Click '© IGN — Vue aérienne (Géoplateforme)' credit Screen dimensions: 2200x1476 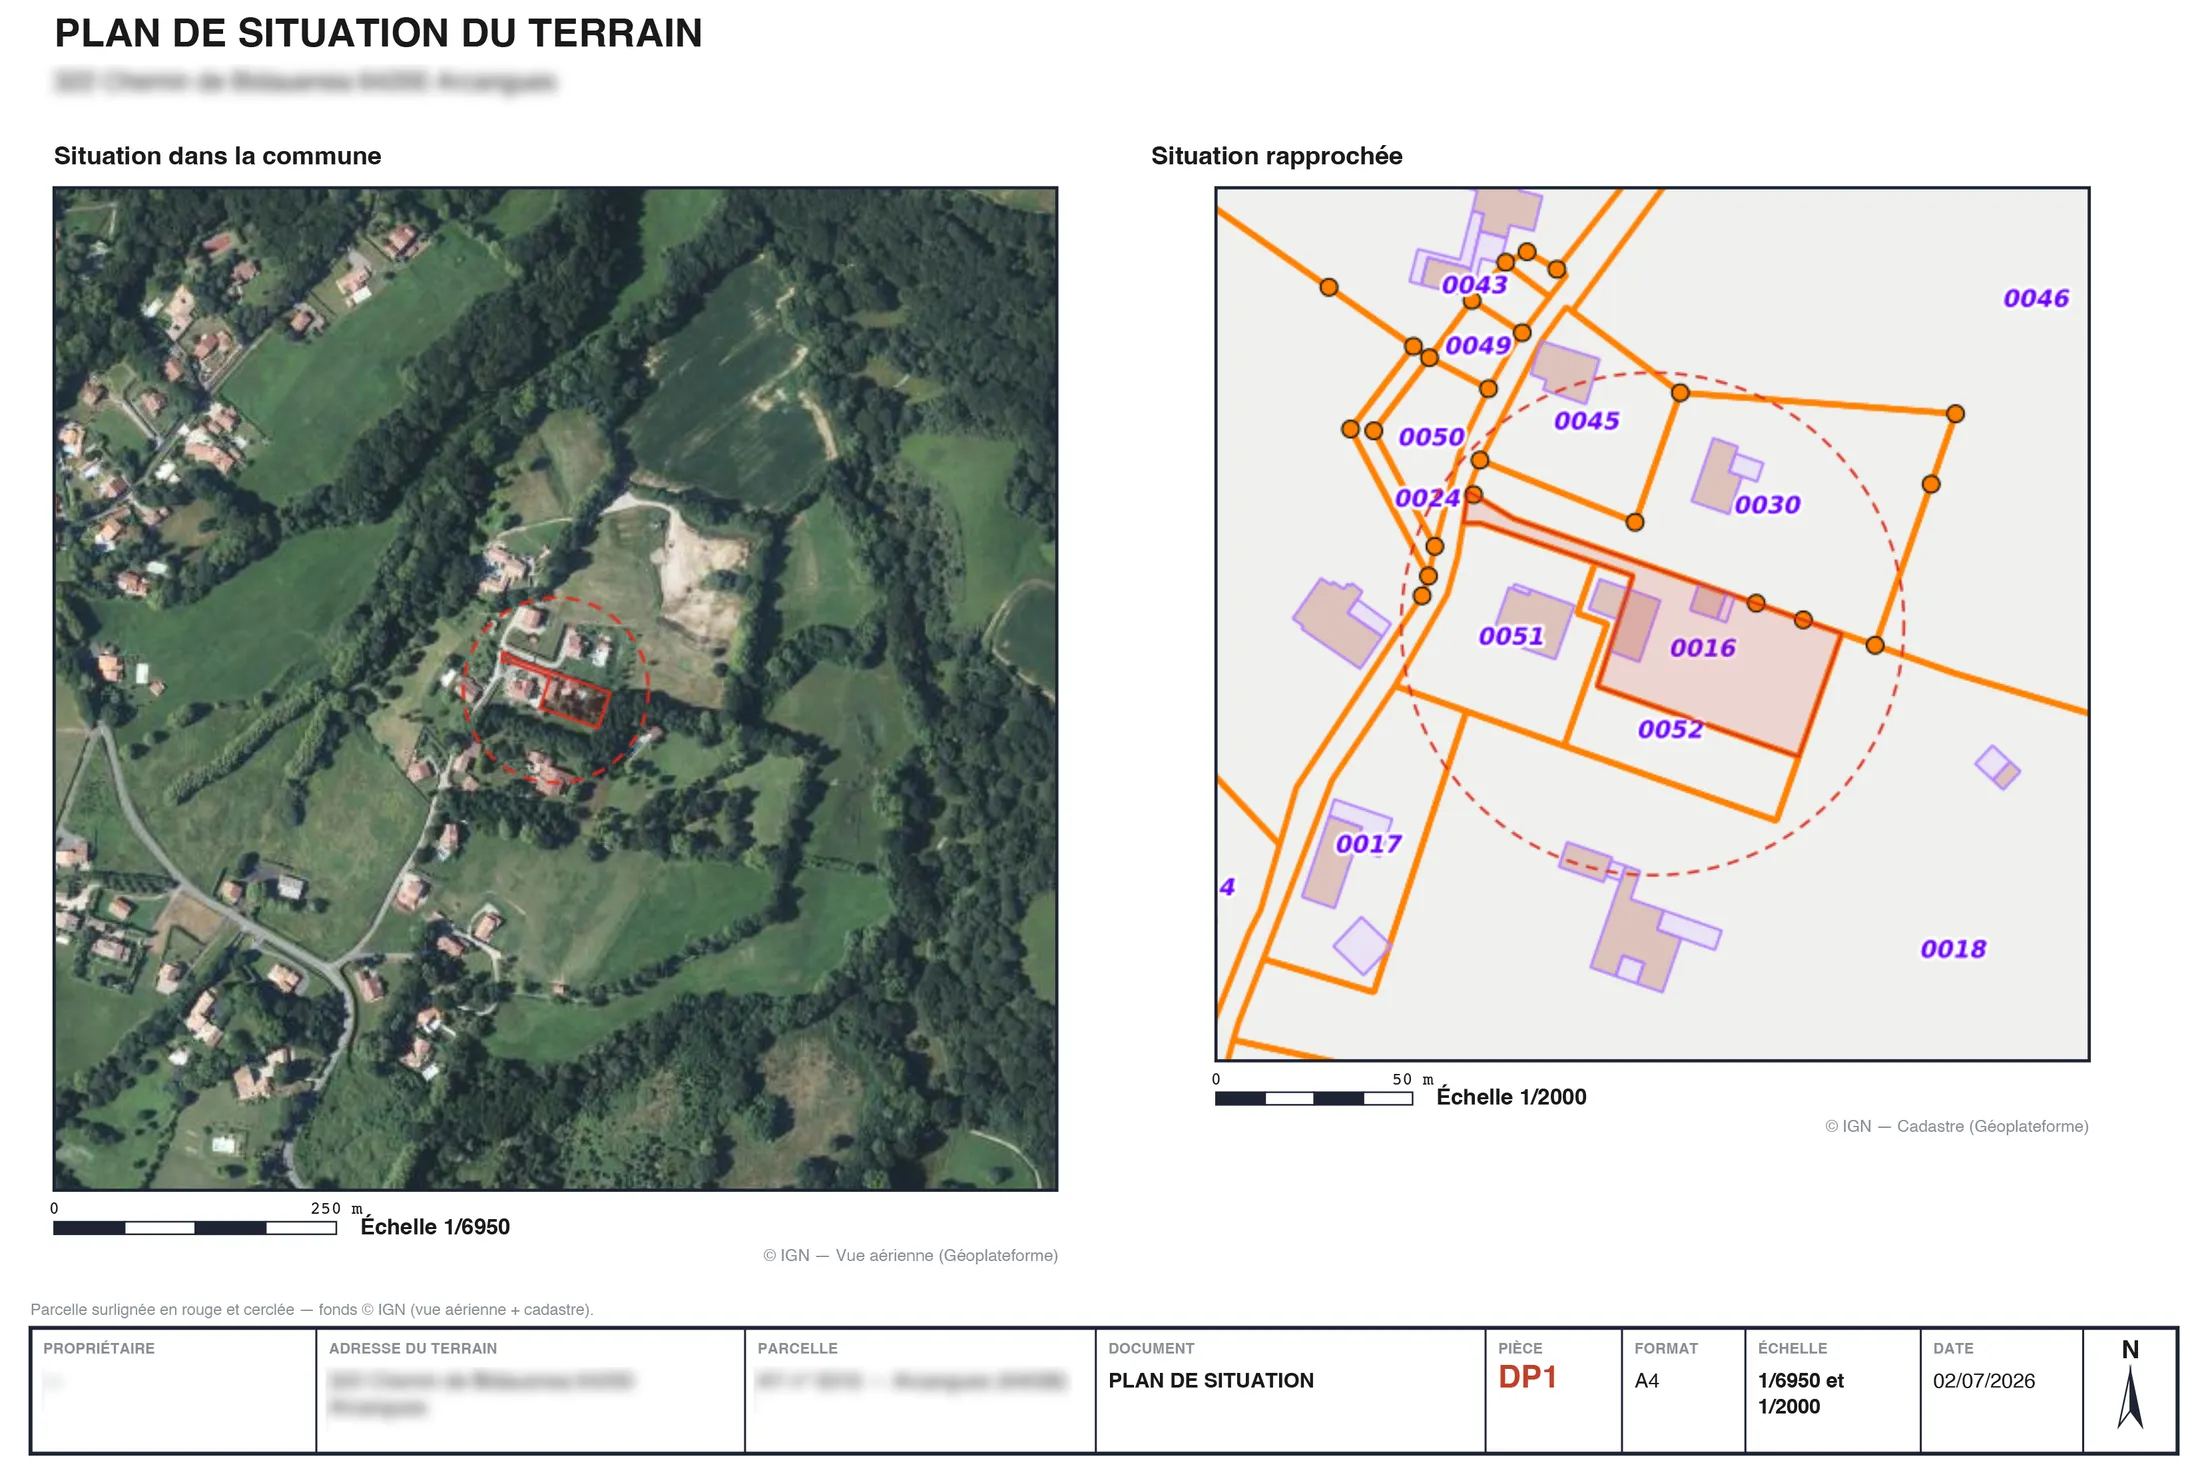pyautogui.click(x=910, y=1255)
